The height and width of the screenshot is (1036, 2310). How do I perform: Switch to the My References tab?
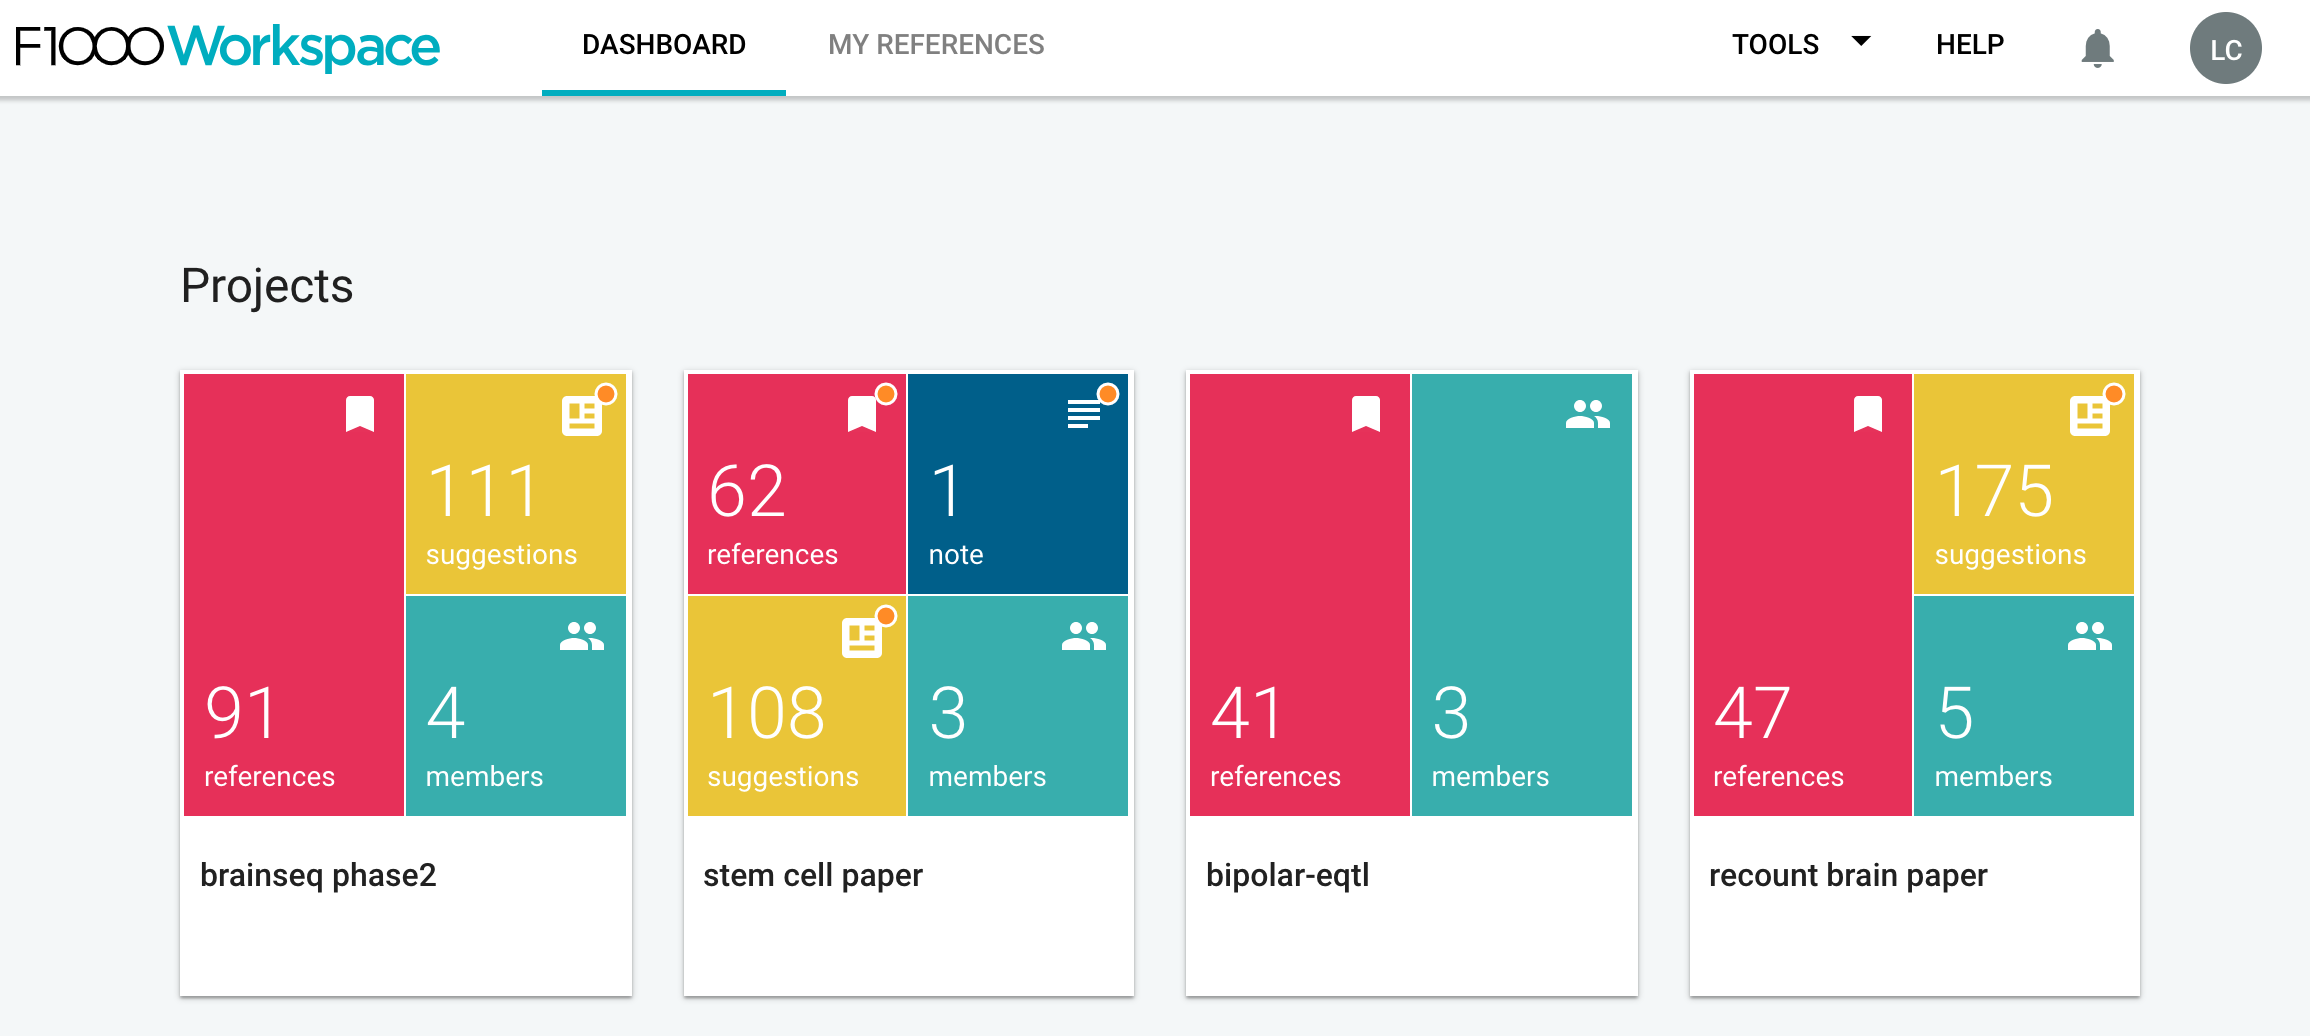coord(936,45)
